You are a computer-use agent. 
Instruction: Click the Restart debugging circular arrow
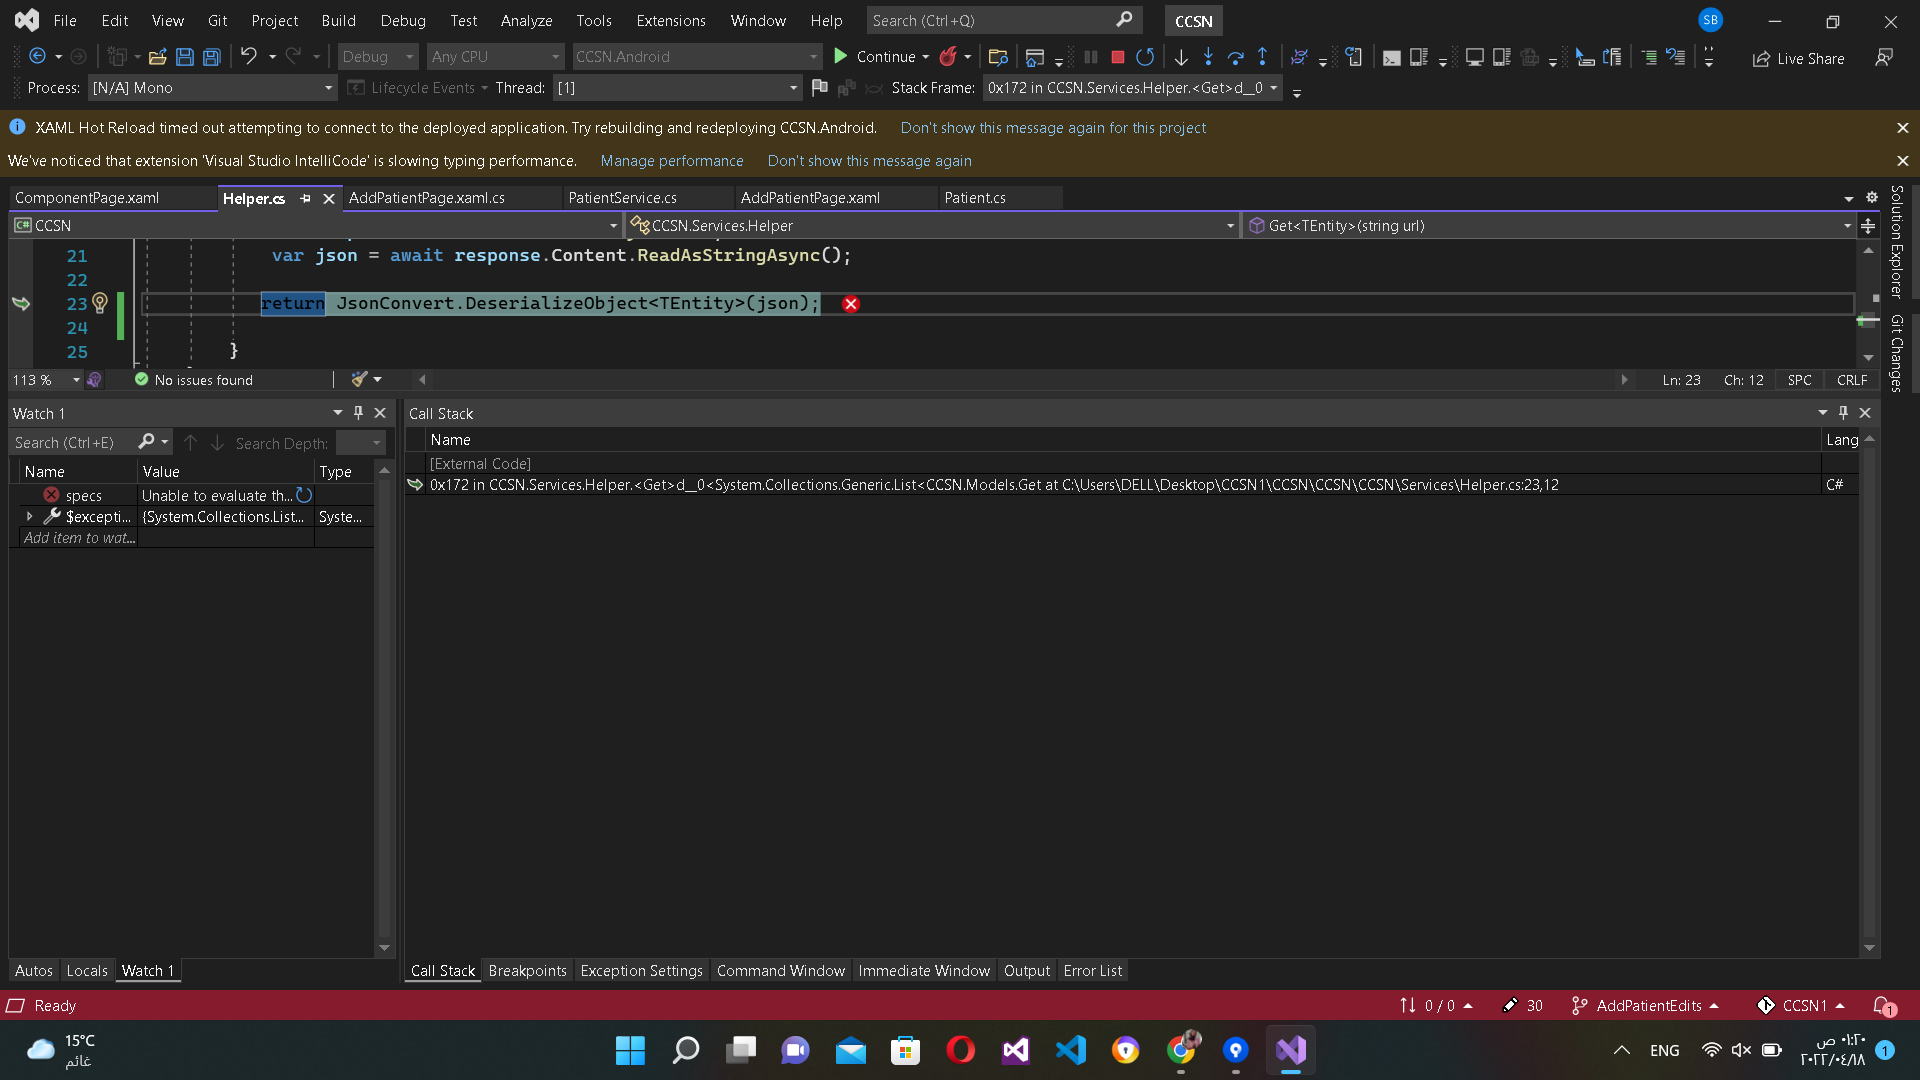pos(1146,57)
